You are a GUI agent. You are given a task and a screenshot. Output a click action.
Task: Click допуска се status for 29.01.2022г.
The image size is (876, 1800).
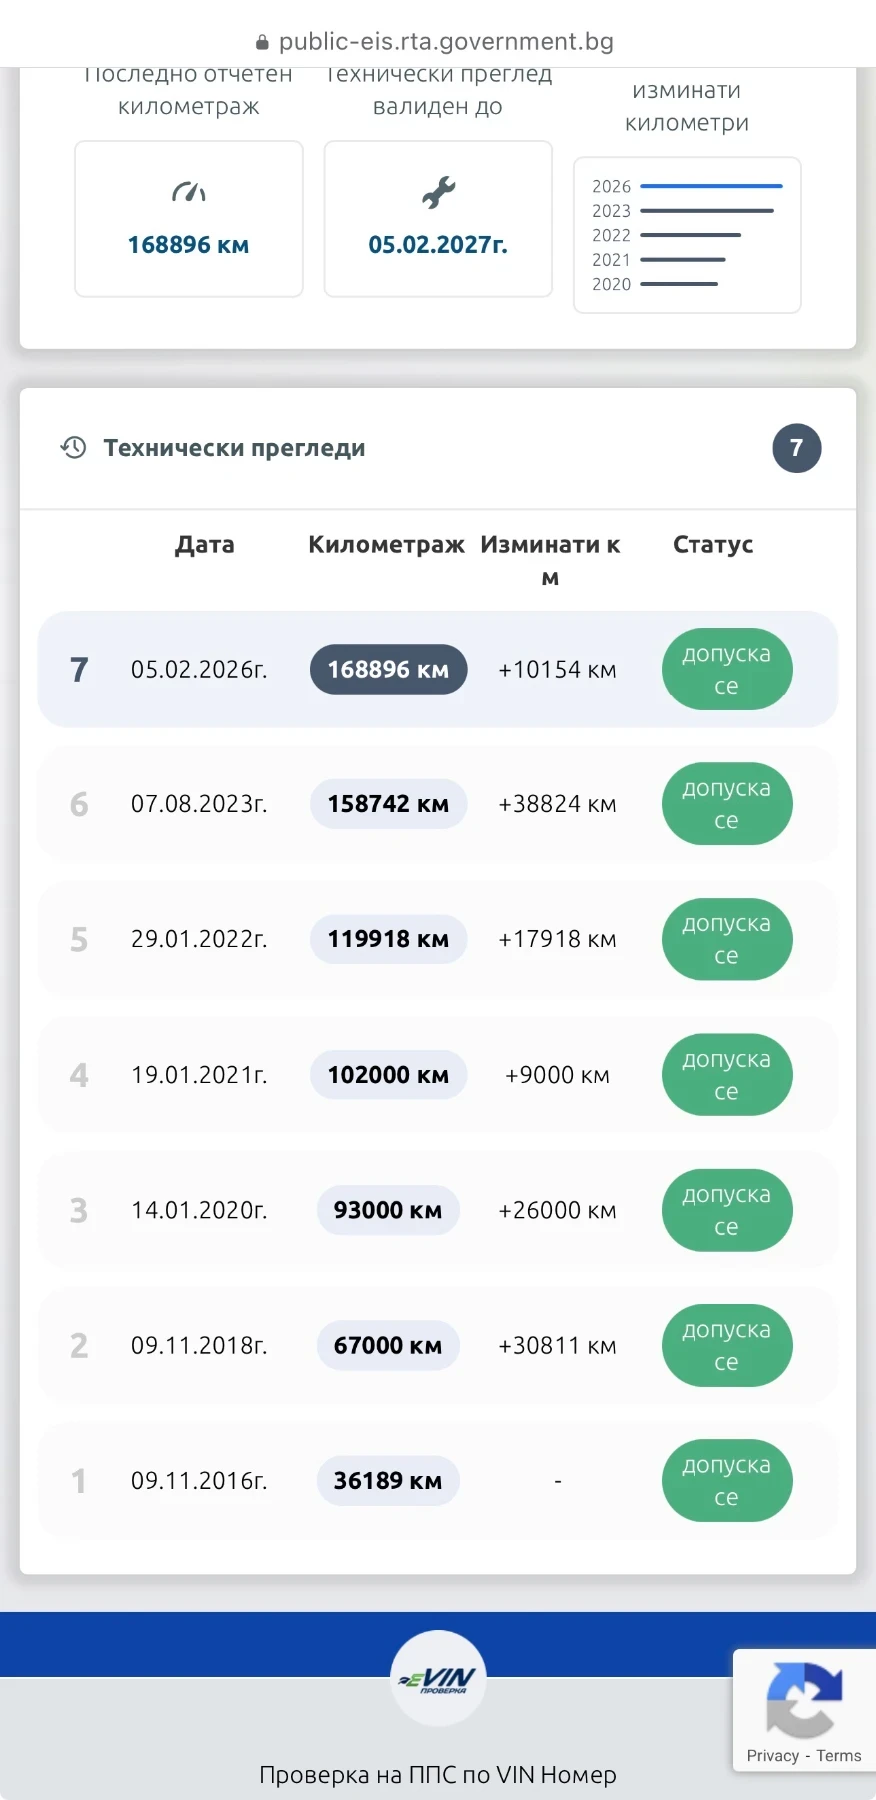[726, 939]
